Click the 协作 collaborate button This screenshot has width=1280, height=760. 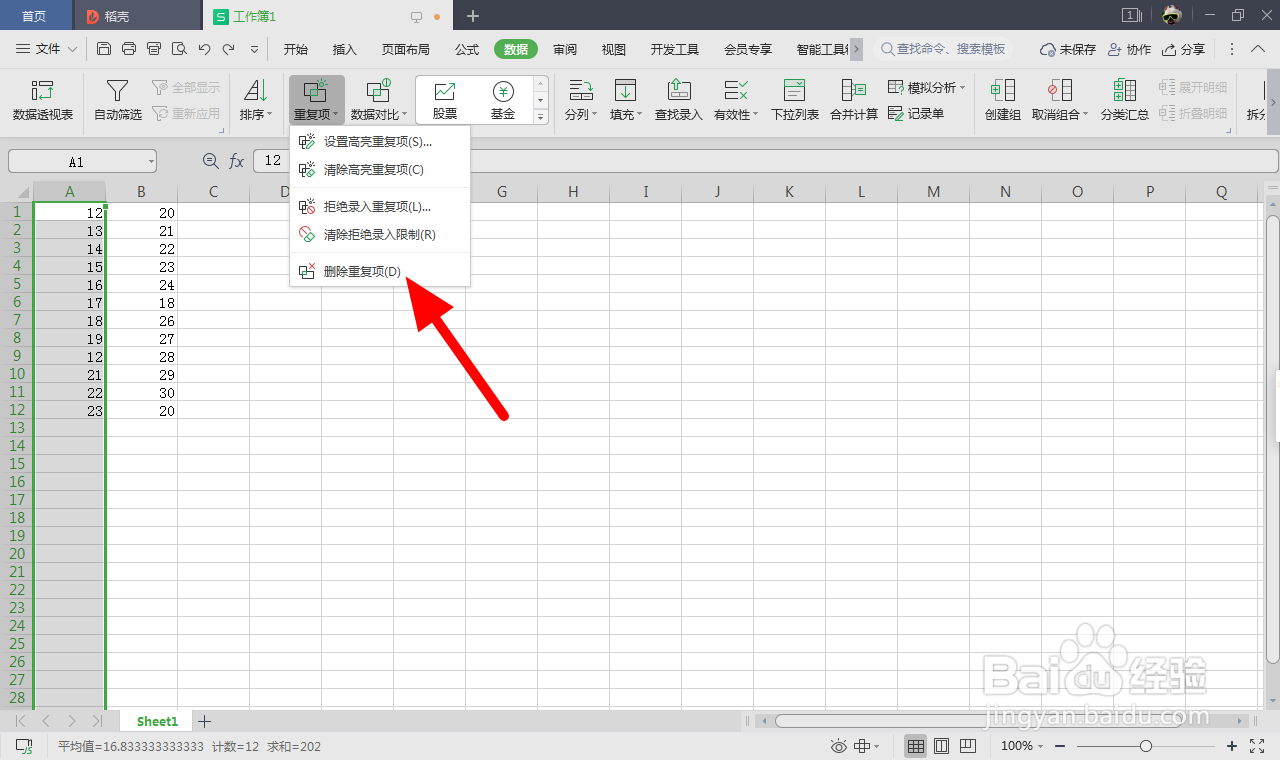1130,49
